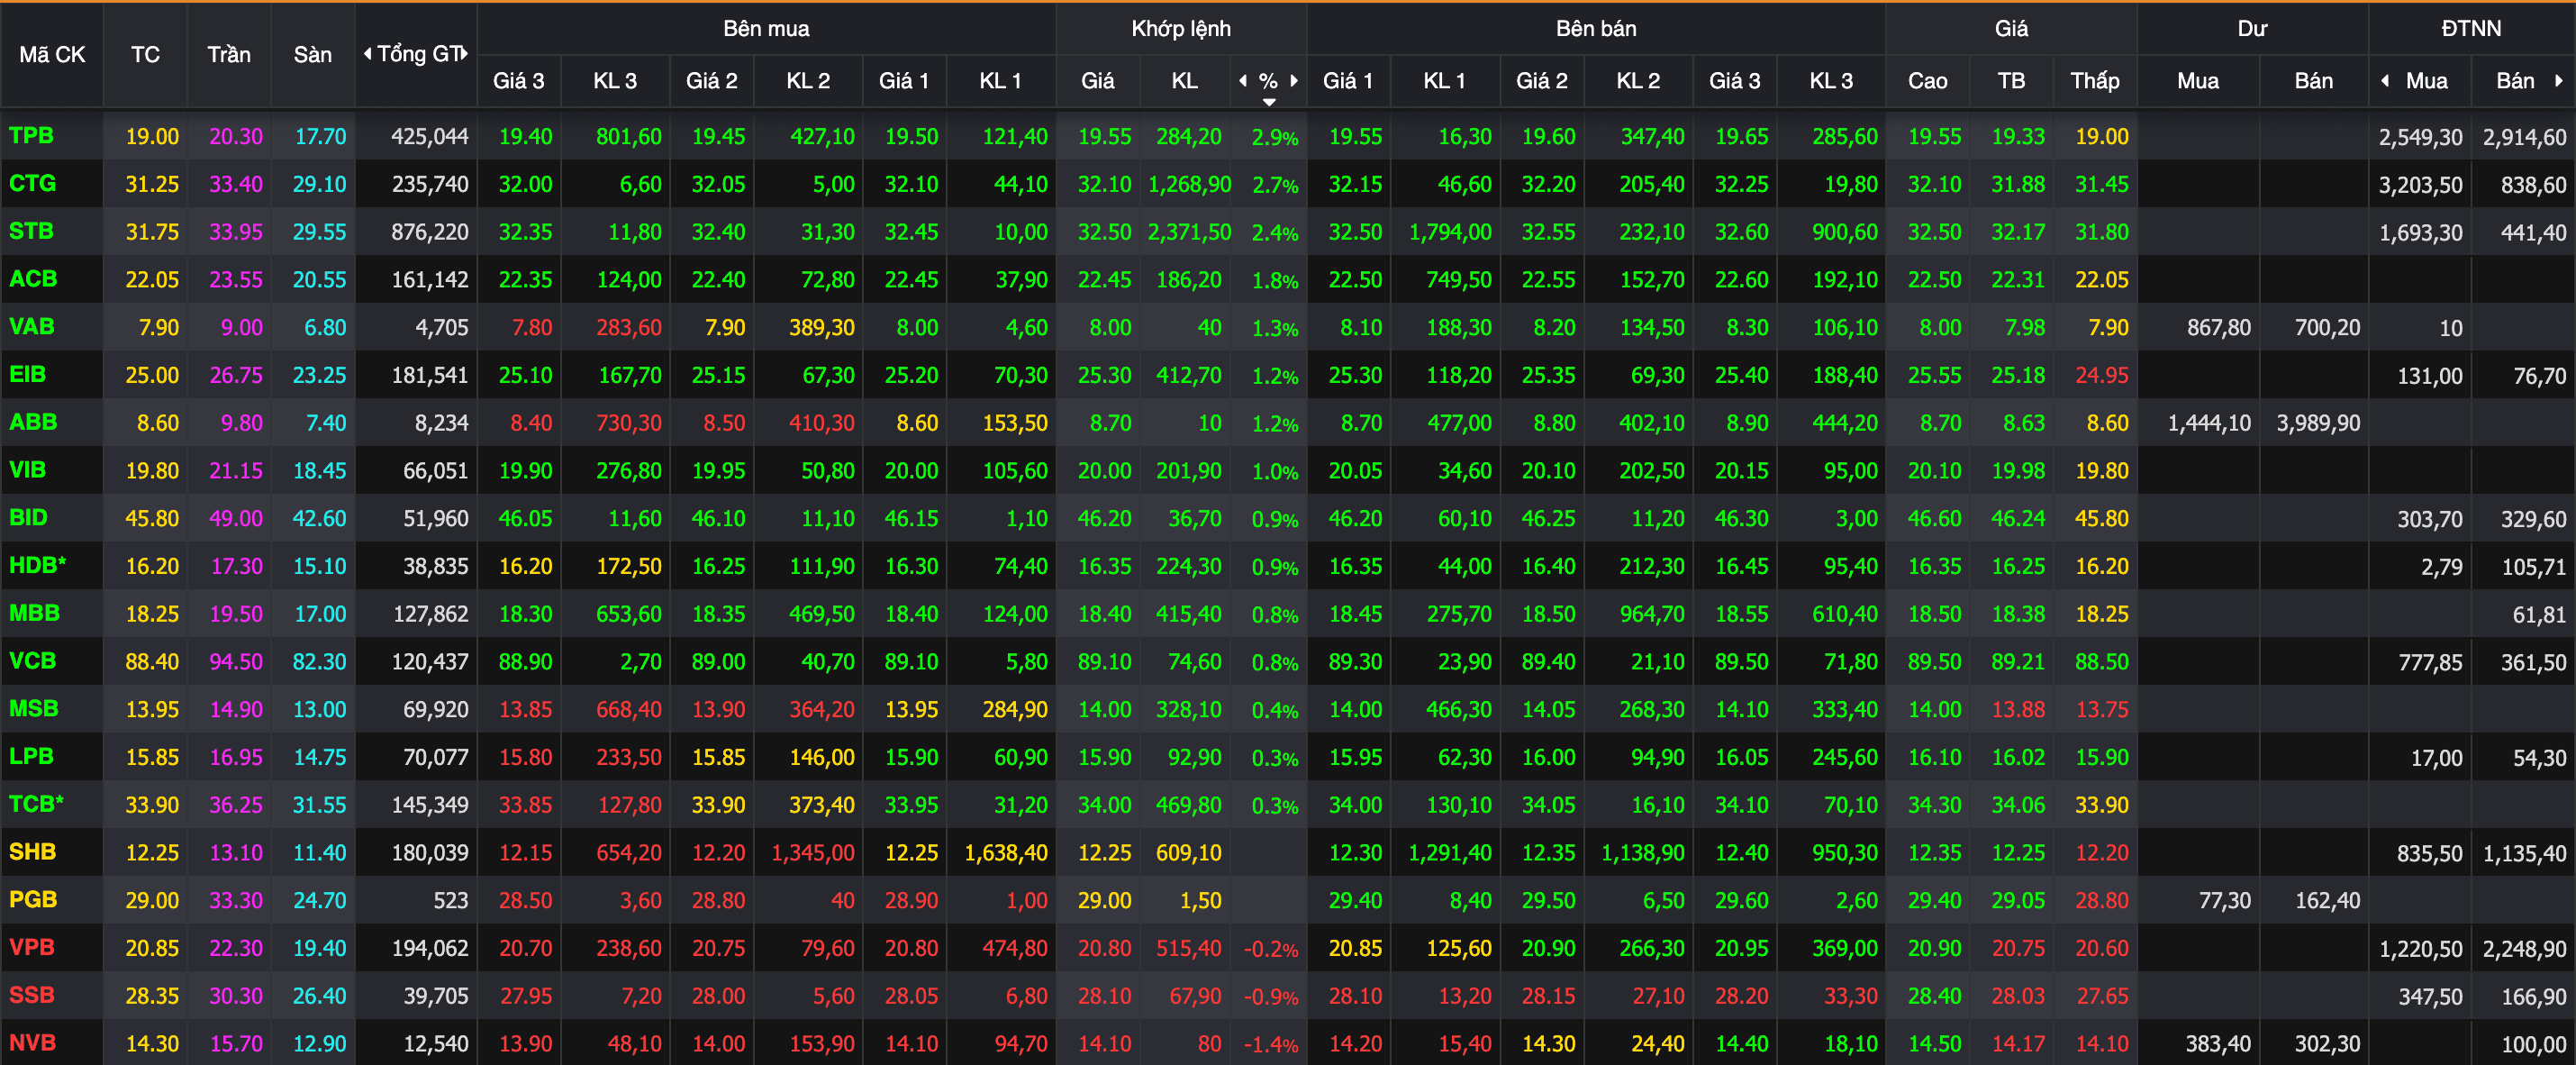The image size is (2576, 1065).
Task: Click PGB total value 523
Action: [450, 901]
